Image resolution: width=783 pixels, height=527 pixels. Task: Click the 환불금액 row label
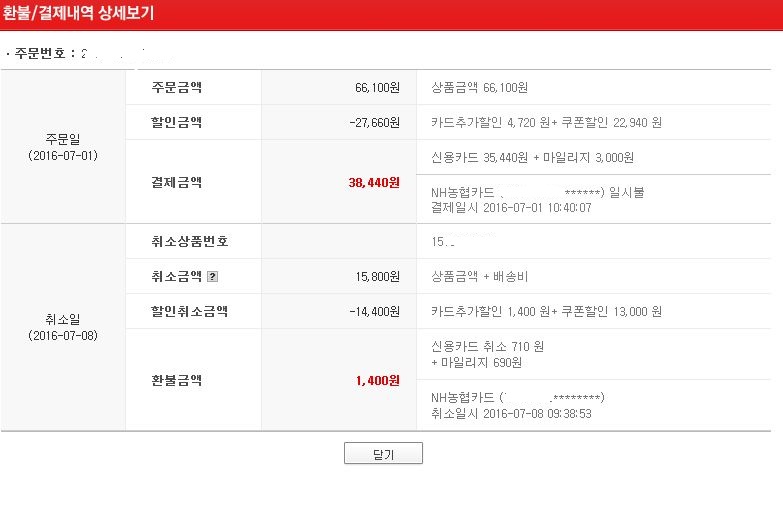tap(175, 380)
